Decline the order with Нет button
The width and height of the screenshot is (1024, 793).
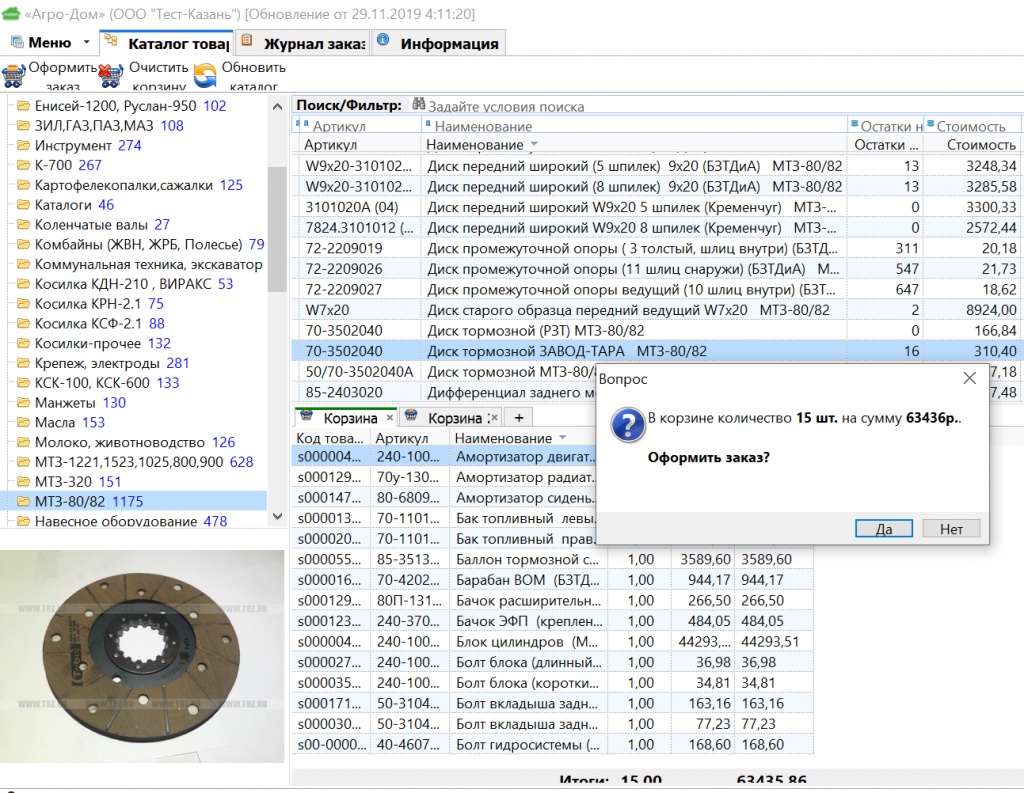tap(952, 528)
